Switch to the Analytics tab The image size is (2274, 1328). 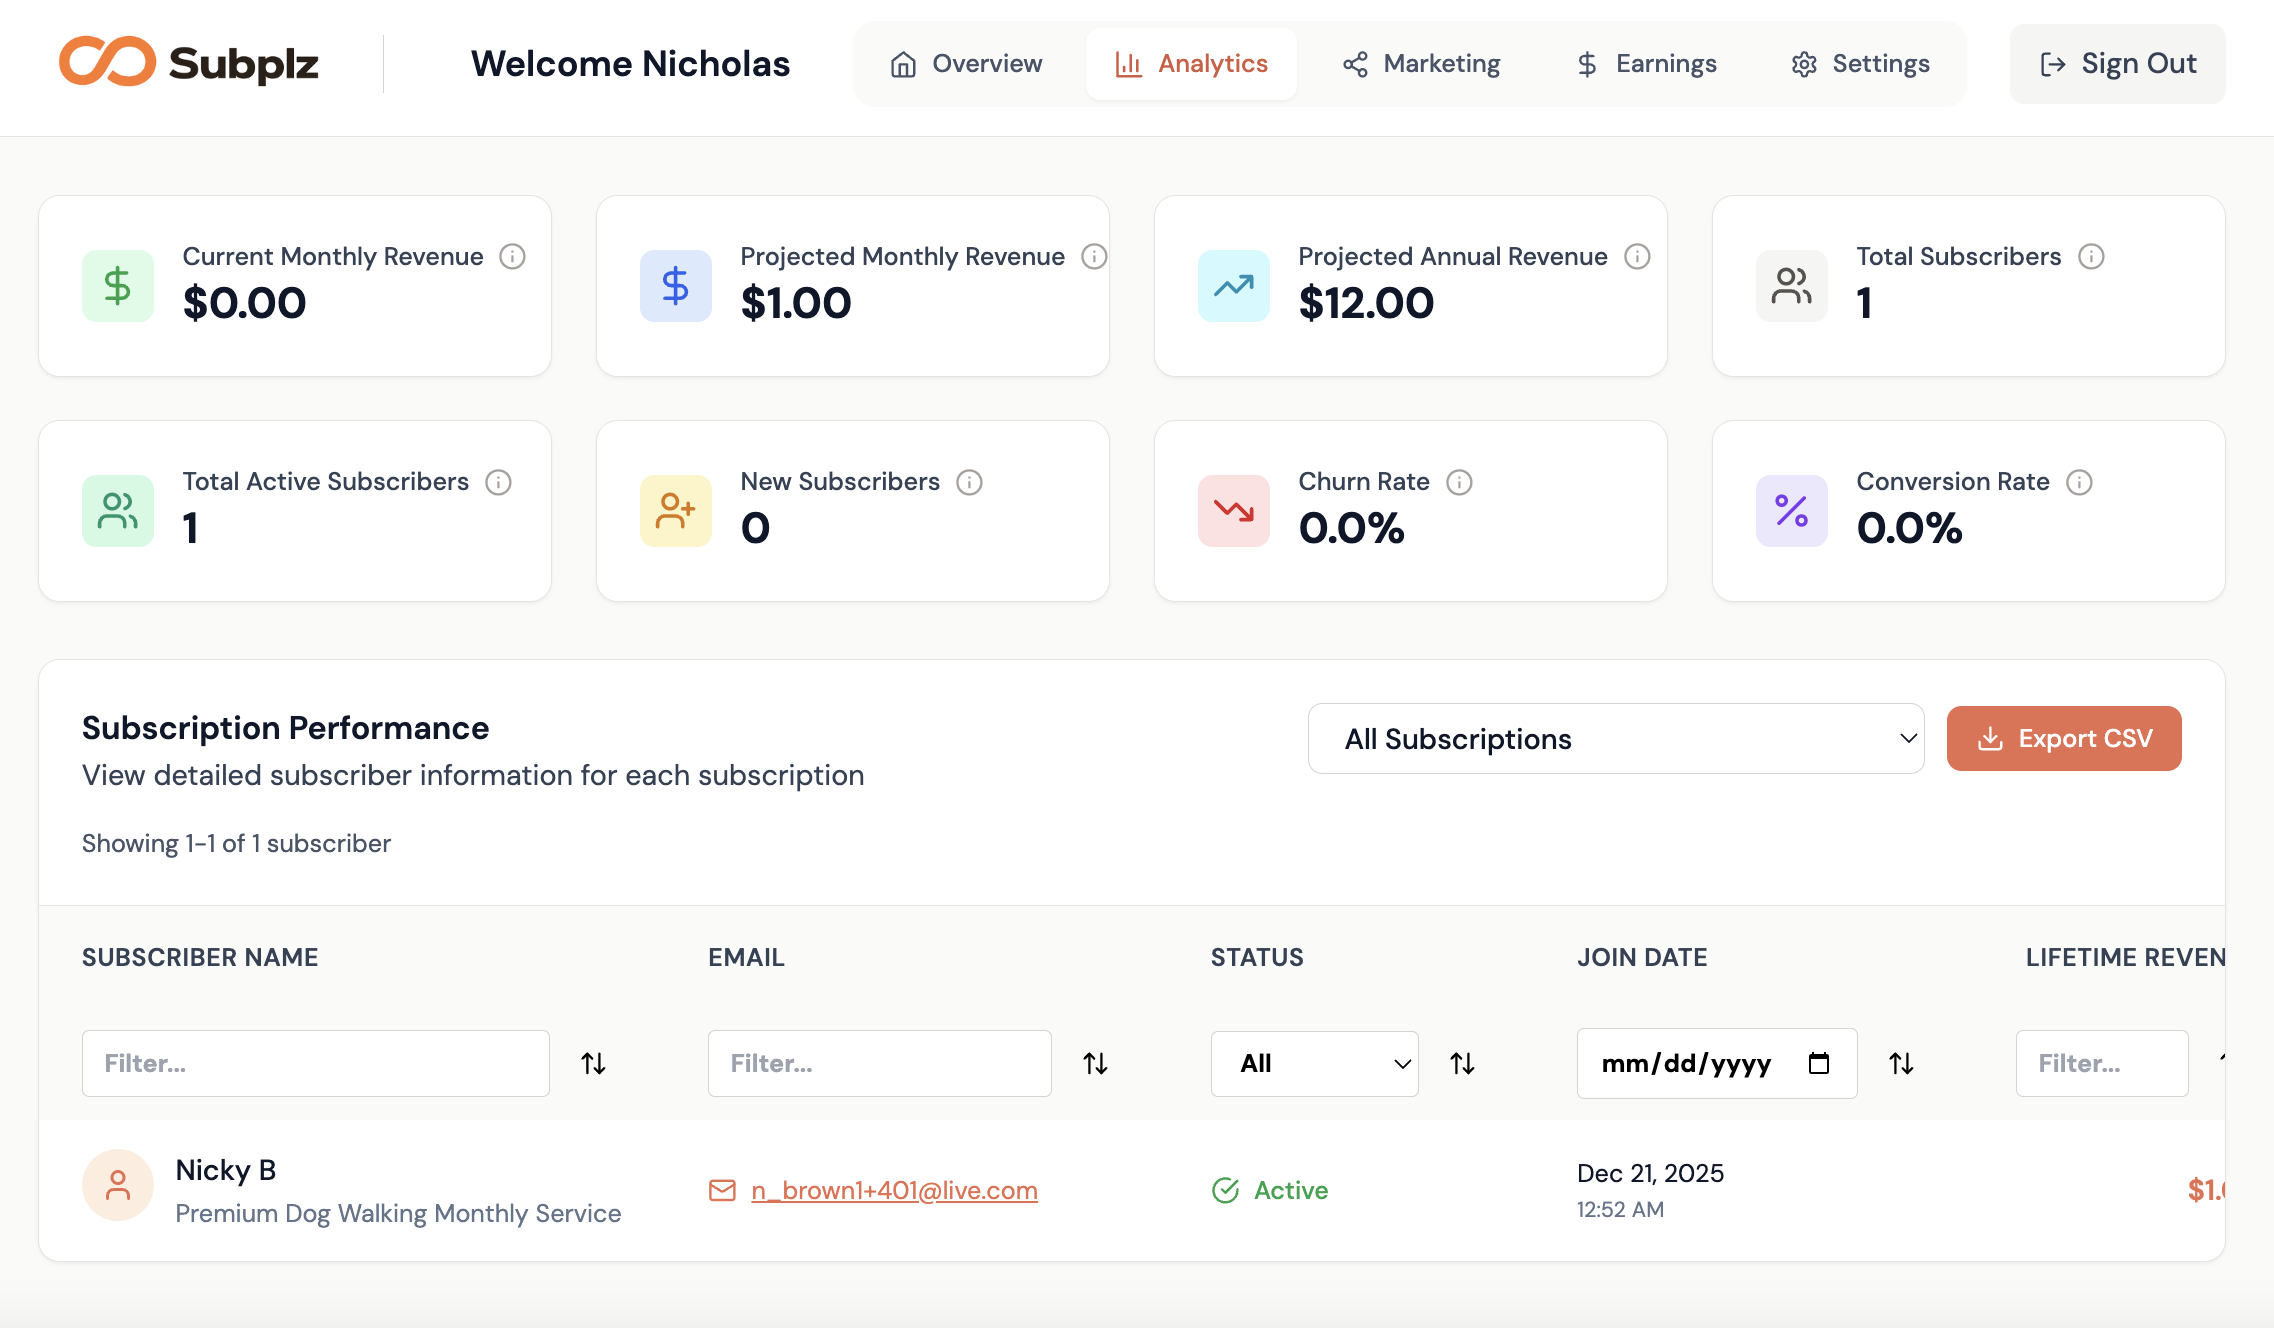coord(1191,63)
